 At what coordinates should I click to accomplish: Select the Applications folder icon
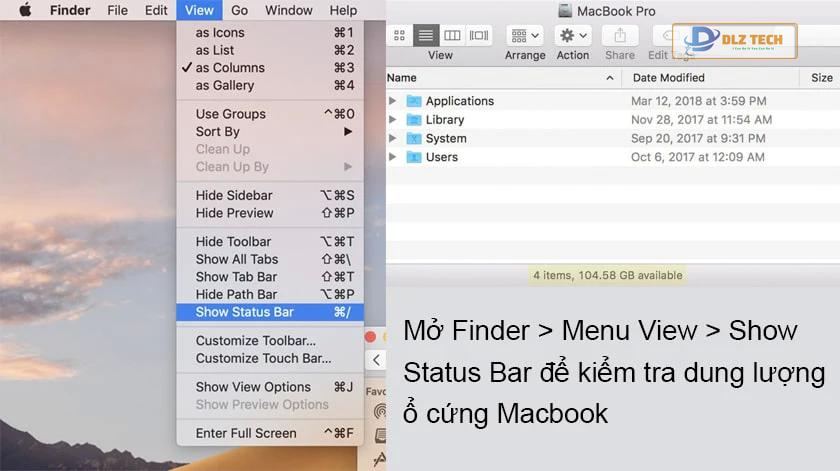[x=414, y=101]
